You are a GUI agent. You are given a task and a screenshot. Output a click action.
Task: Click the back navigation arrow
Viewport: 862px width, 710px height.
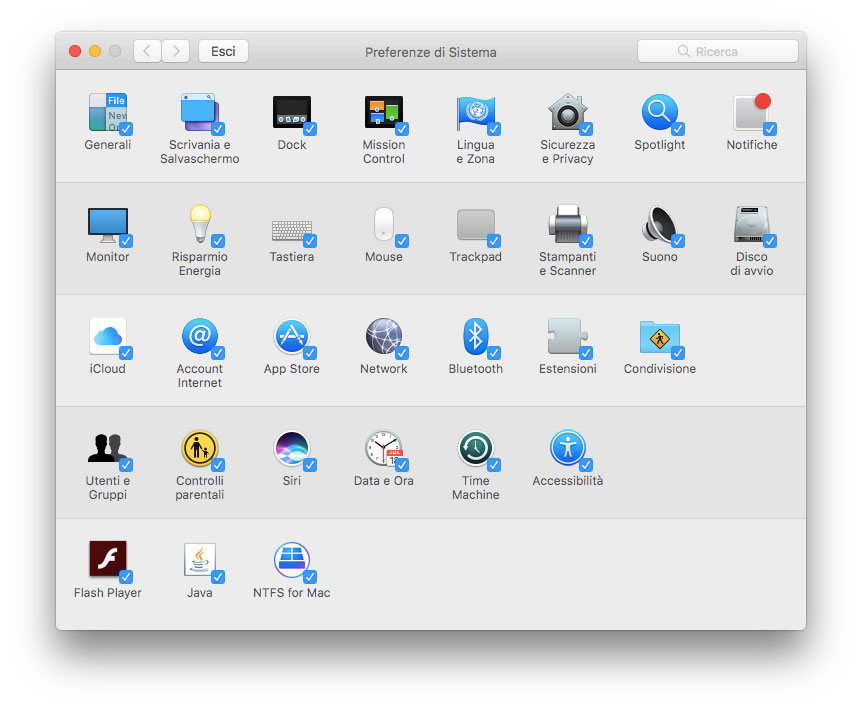pos(147,51)
